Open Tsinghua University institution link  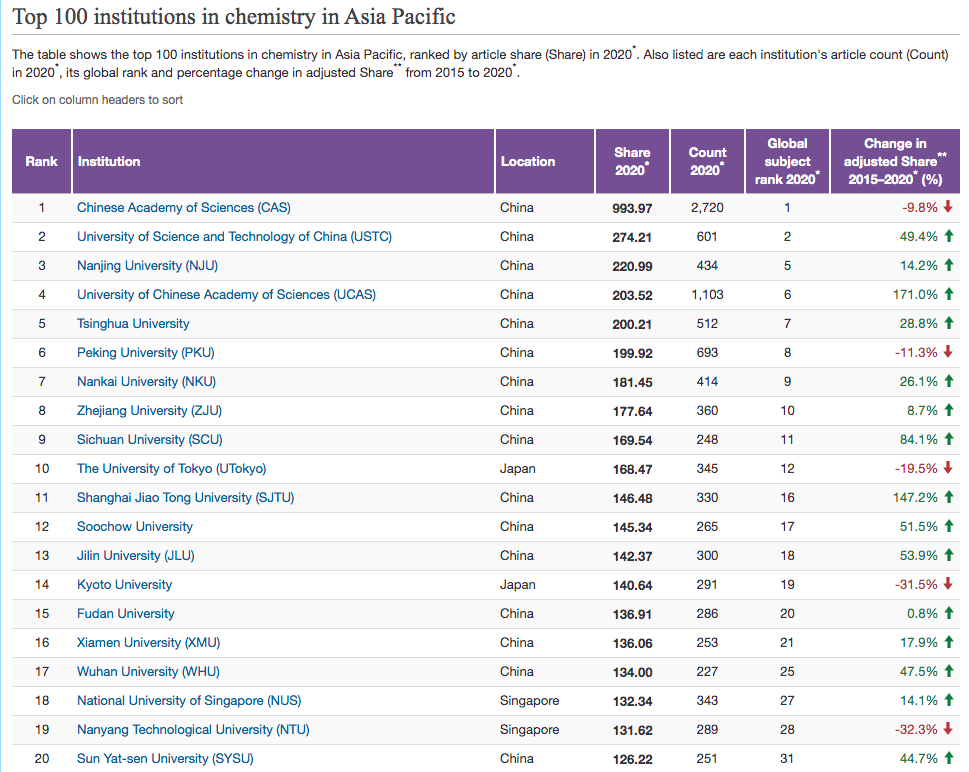pyautogui.click(x=133, y=324)
